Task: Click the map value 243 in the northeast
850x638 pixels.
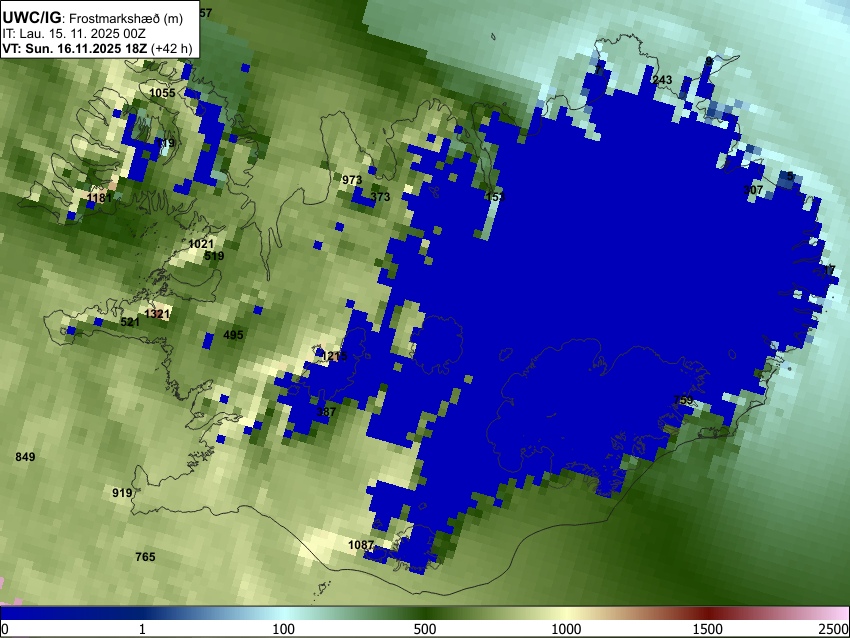Action: [662, 80]
